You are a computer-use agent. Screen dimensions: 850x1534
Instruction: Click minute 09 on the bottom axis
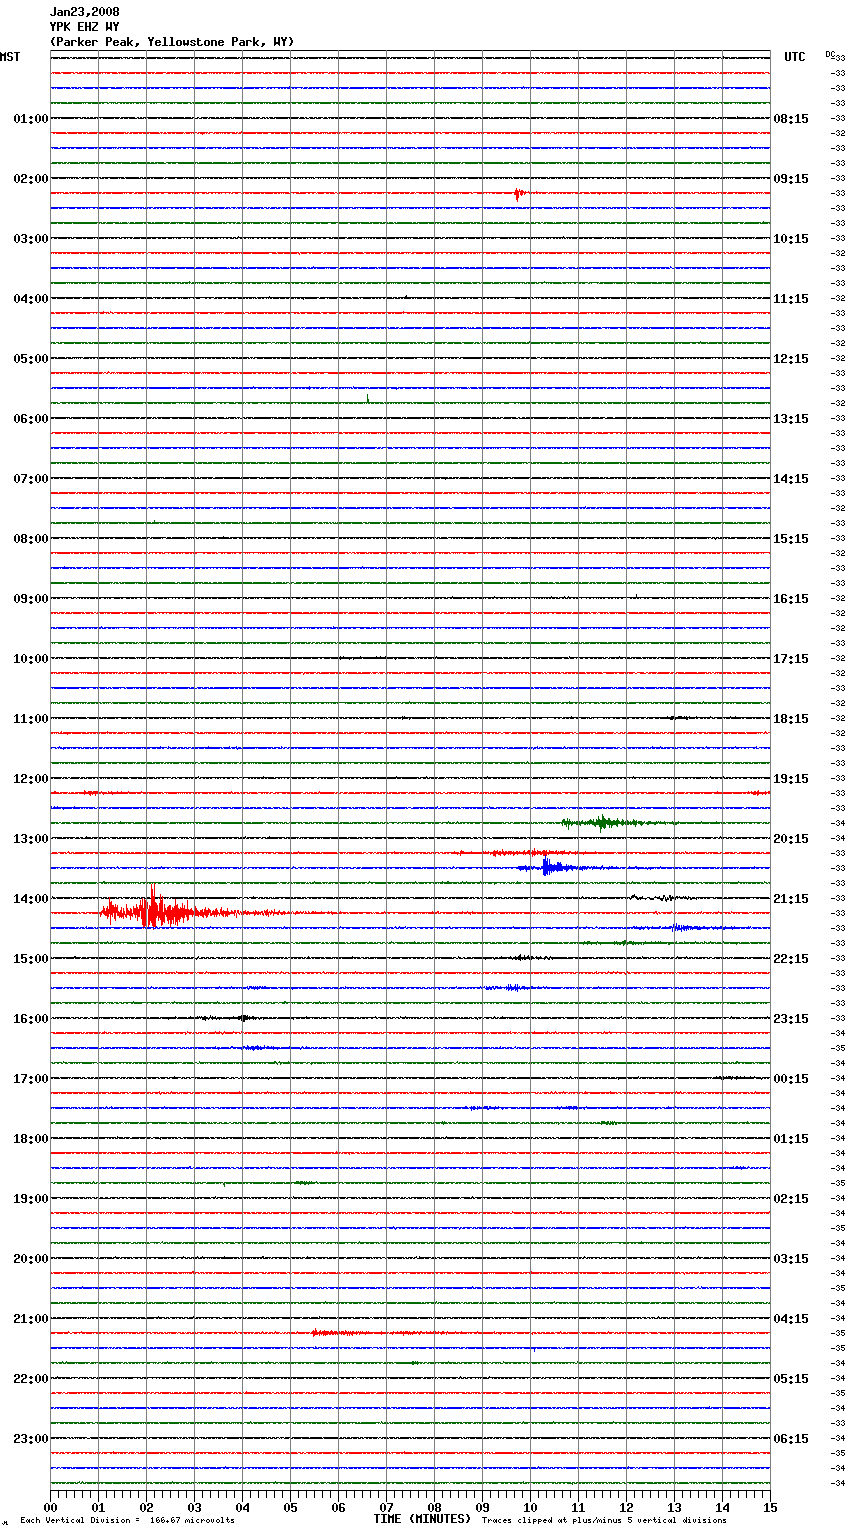click(x=483, y=1507)
